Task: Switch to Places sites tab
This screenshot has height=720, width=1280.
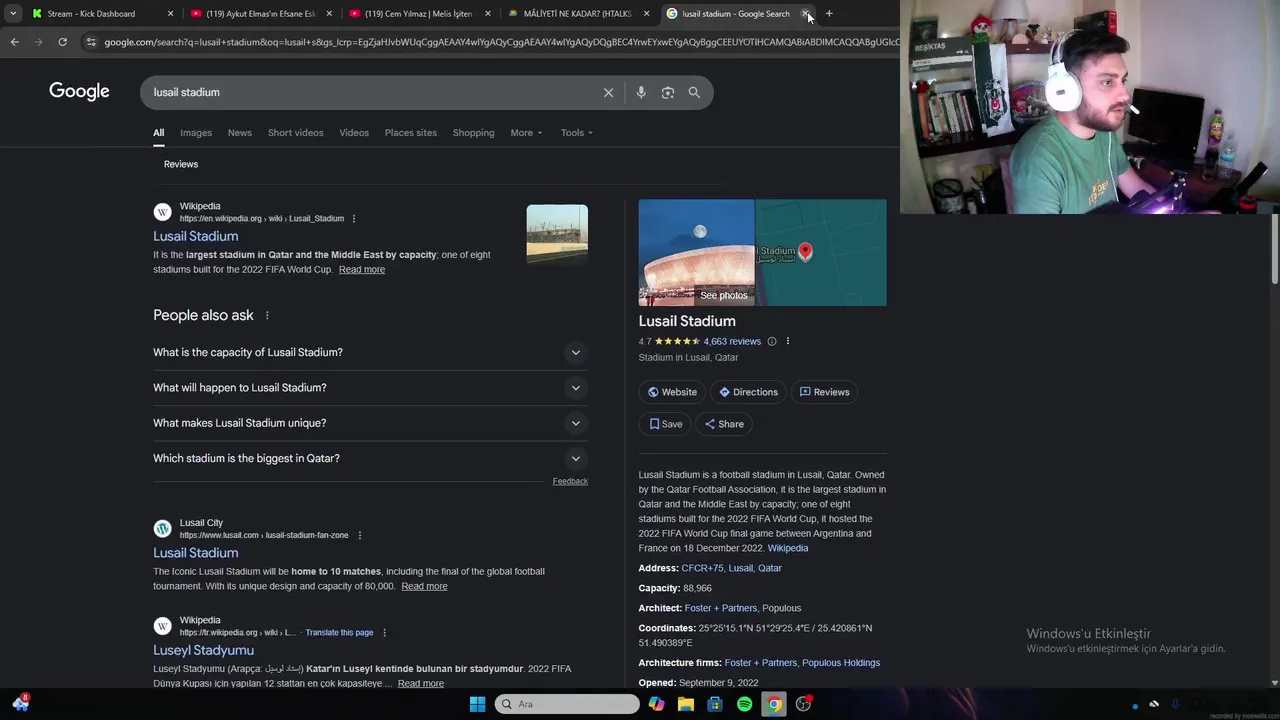Action: 411,133
